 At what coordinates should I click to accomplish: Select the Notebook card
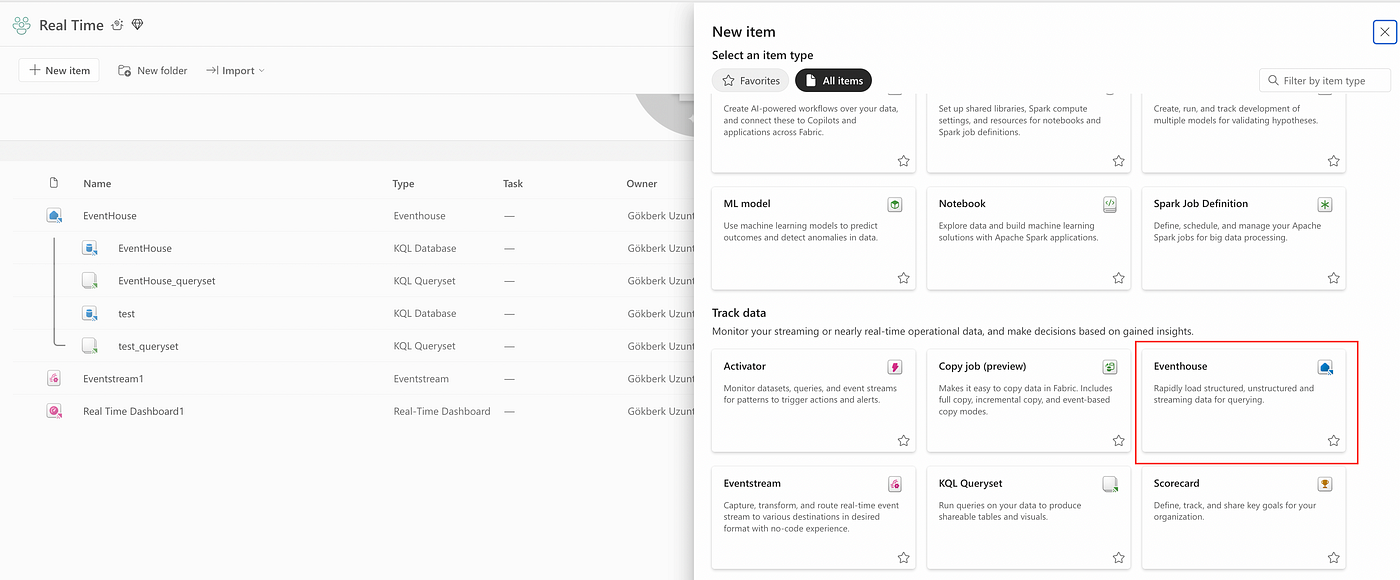pos(1028,239)
